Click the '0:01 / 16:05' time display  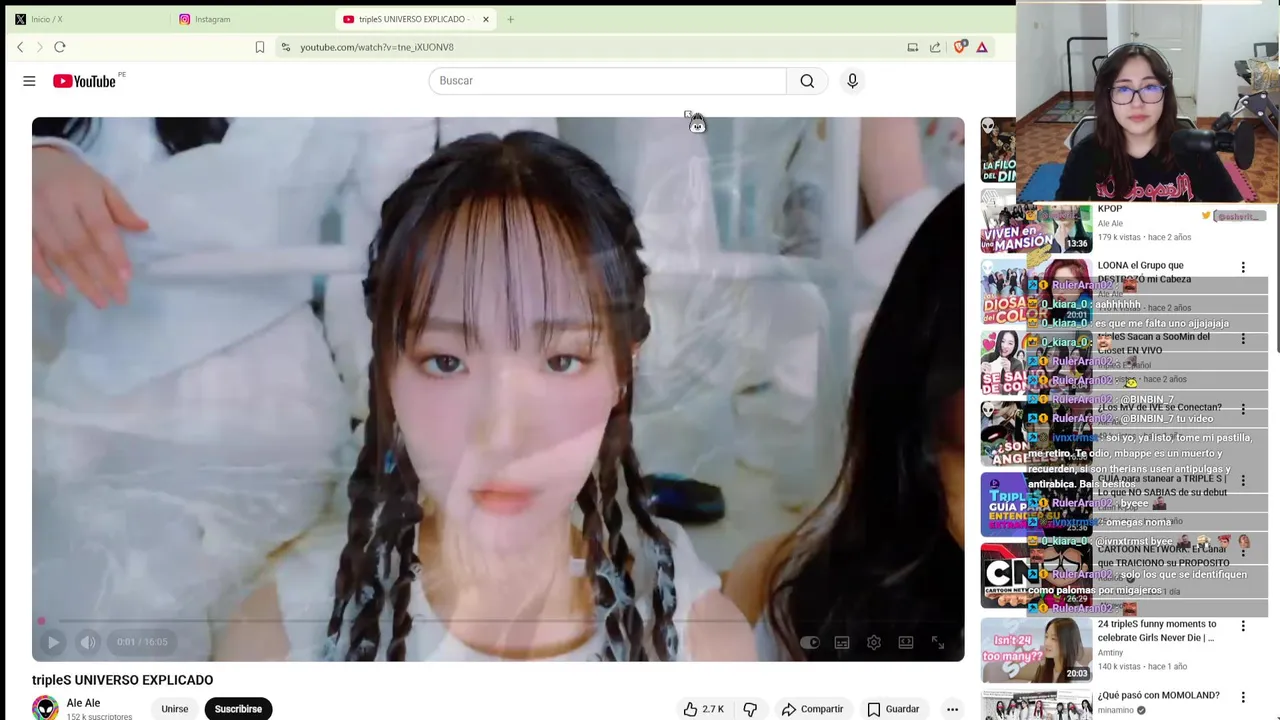click(x=142, y=642)
